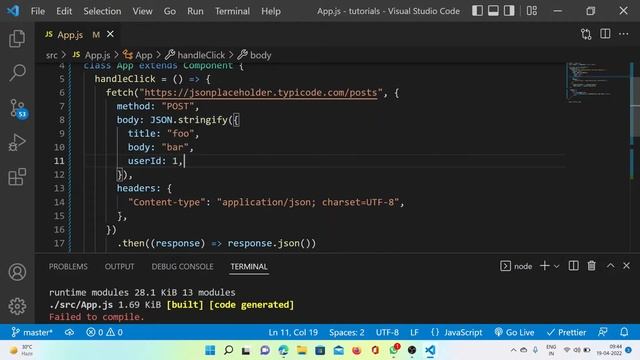640x360 pixels.
Task: Open the Go menu
Action: [170, 11]
